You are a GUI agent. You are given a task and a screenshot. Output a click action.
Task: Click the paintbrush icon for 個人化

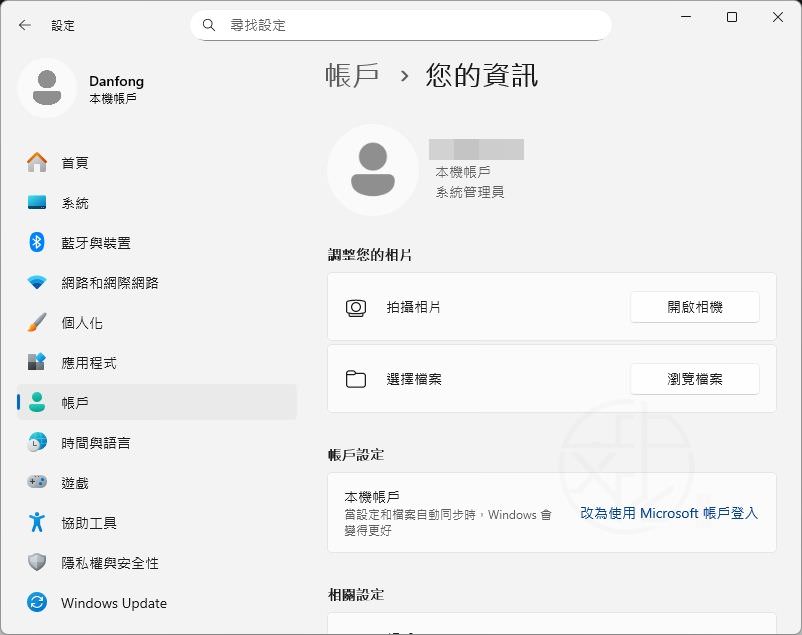tap(37, 322)
